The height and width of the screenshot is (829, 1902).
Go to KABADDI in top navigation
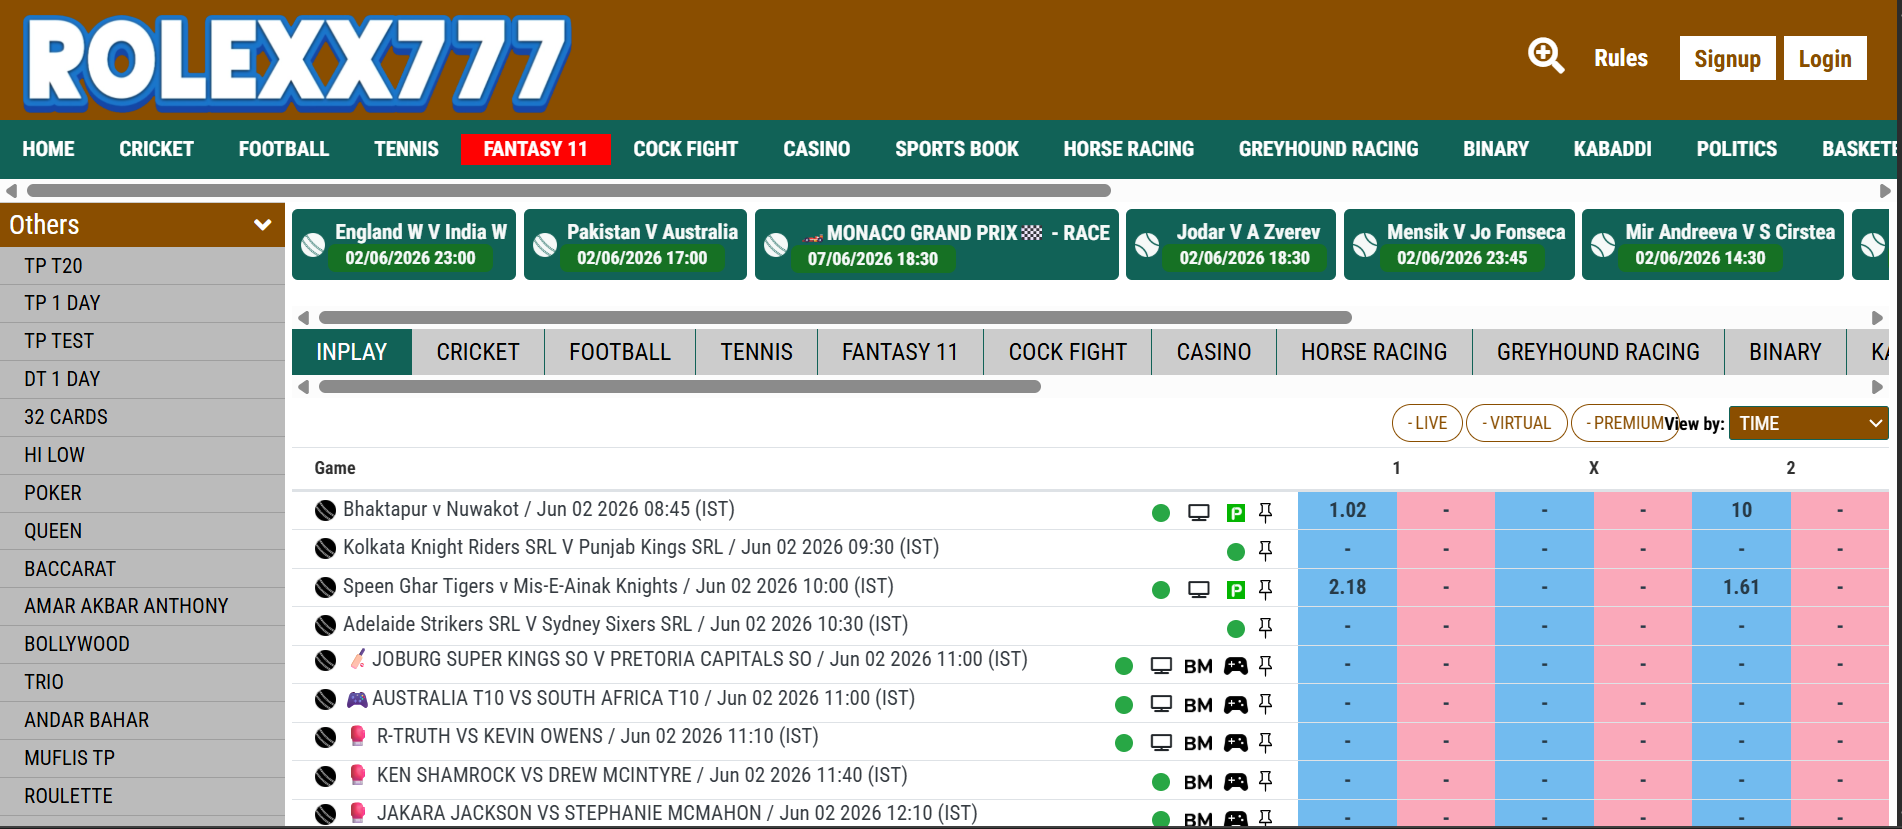(1612, 149)
